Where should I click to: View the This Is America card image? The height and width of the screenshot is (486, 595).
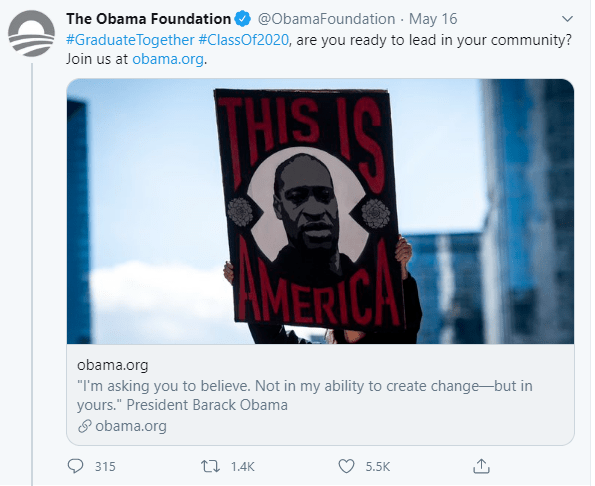[x=320, y=211]
